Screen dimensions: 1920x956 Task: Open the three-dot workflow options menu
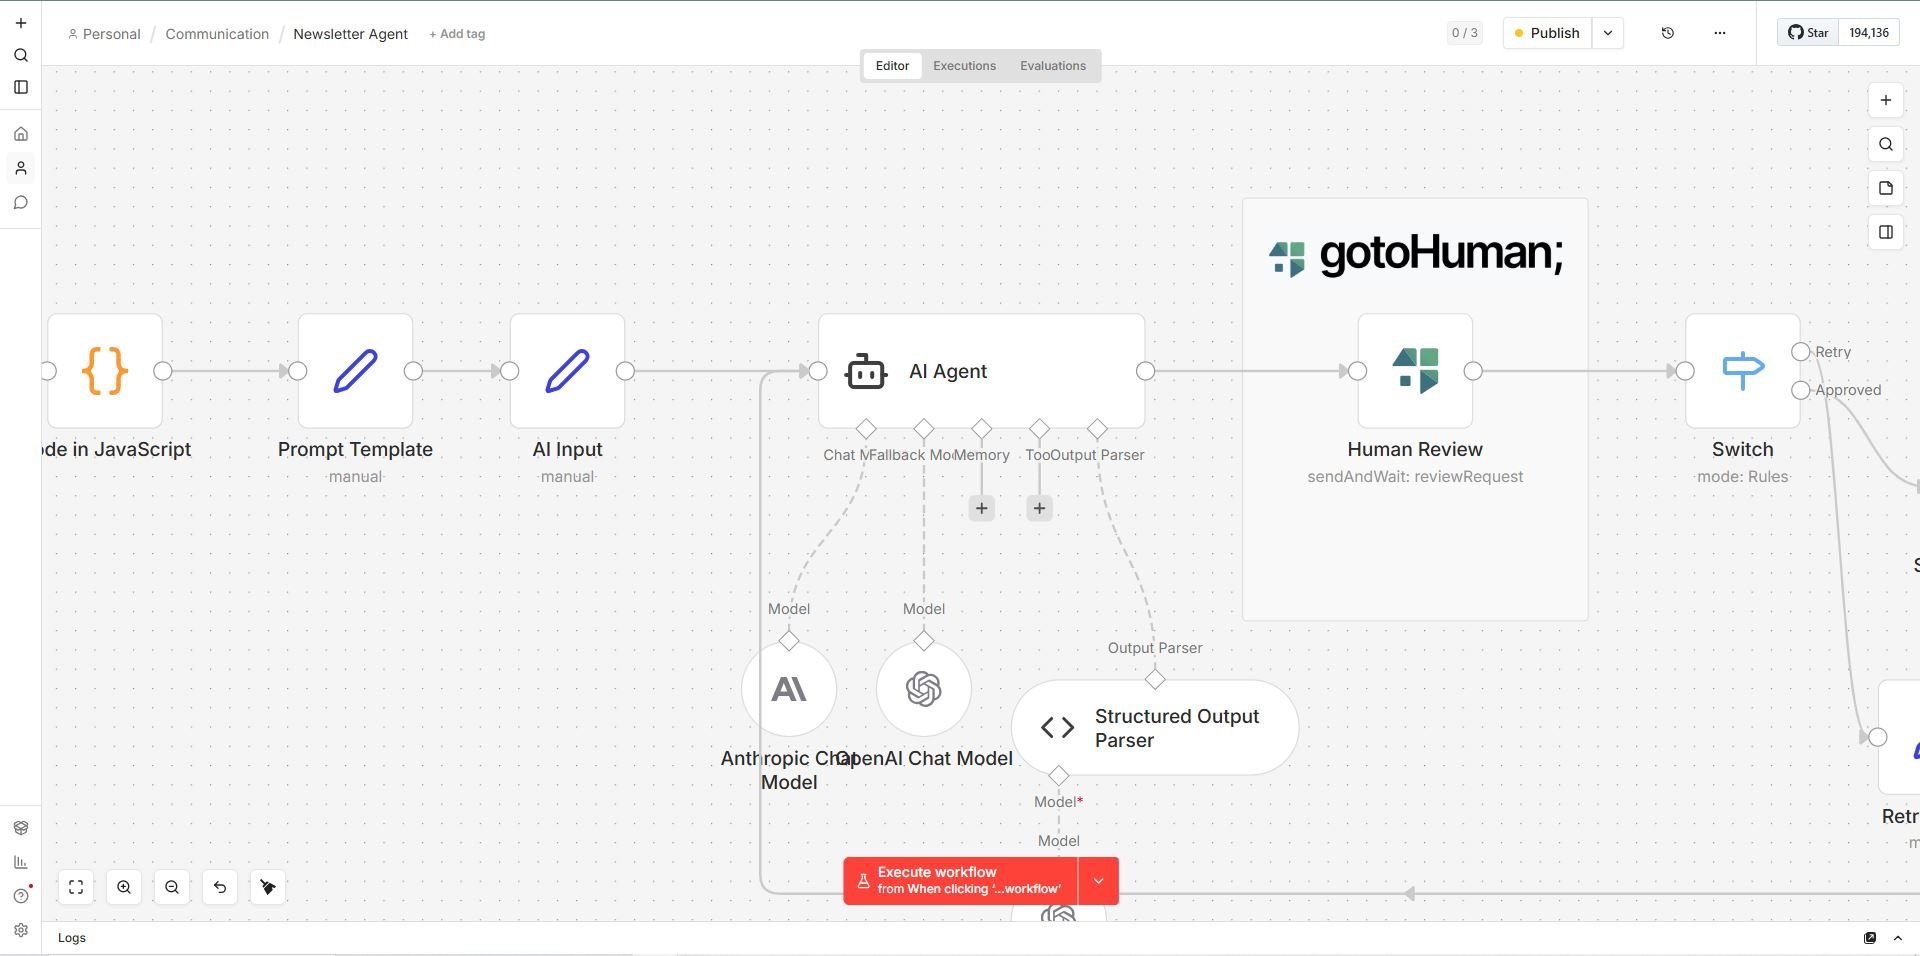pos(1720,33)
